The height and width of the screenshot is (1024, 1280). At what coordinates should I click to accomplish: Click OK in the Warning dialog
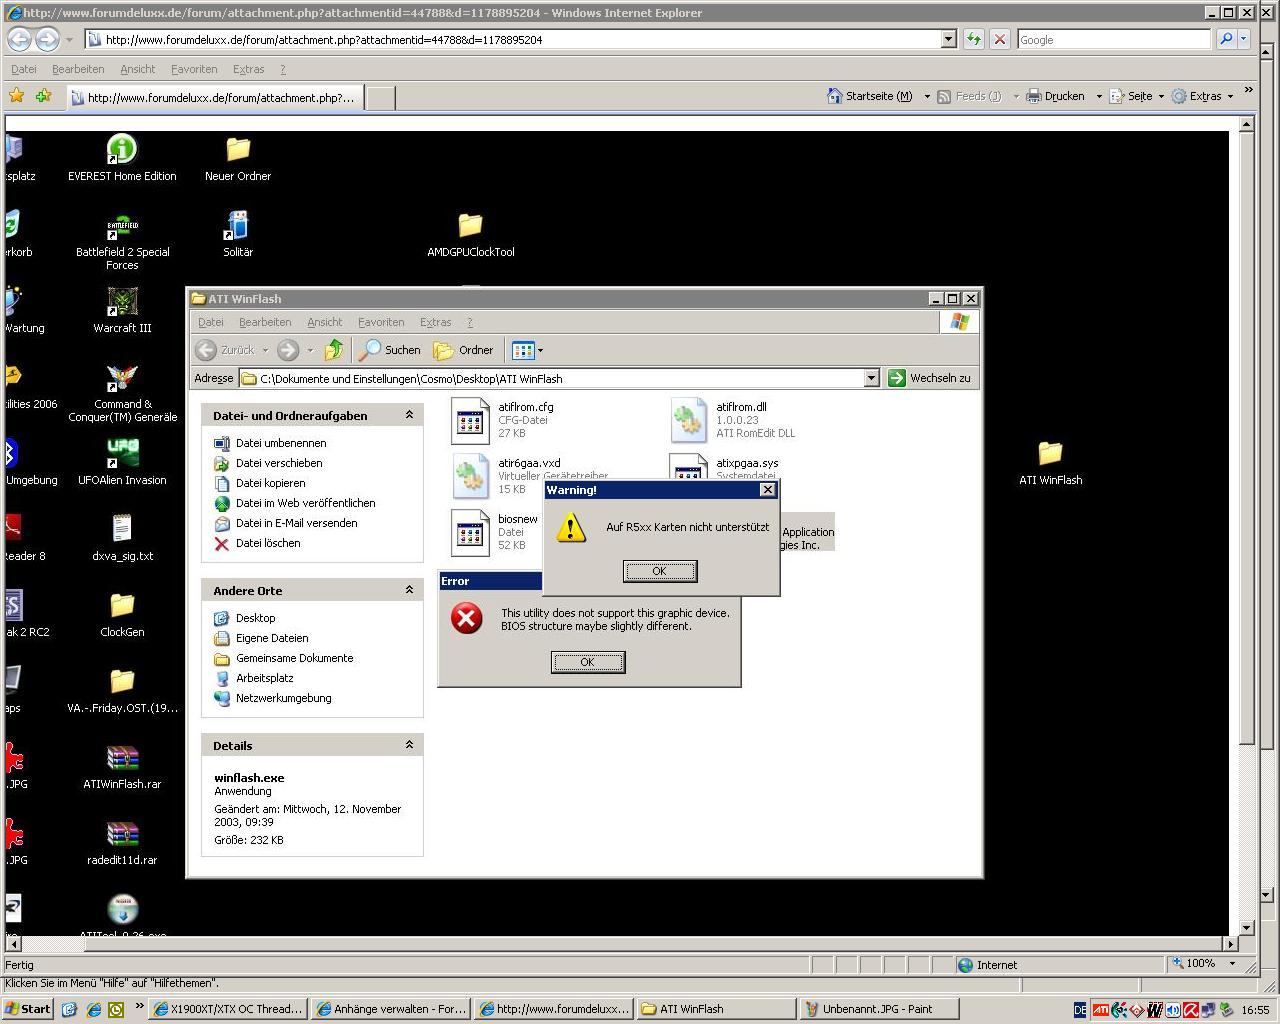tap(660, 571)
